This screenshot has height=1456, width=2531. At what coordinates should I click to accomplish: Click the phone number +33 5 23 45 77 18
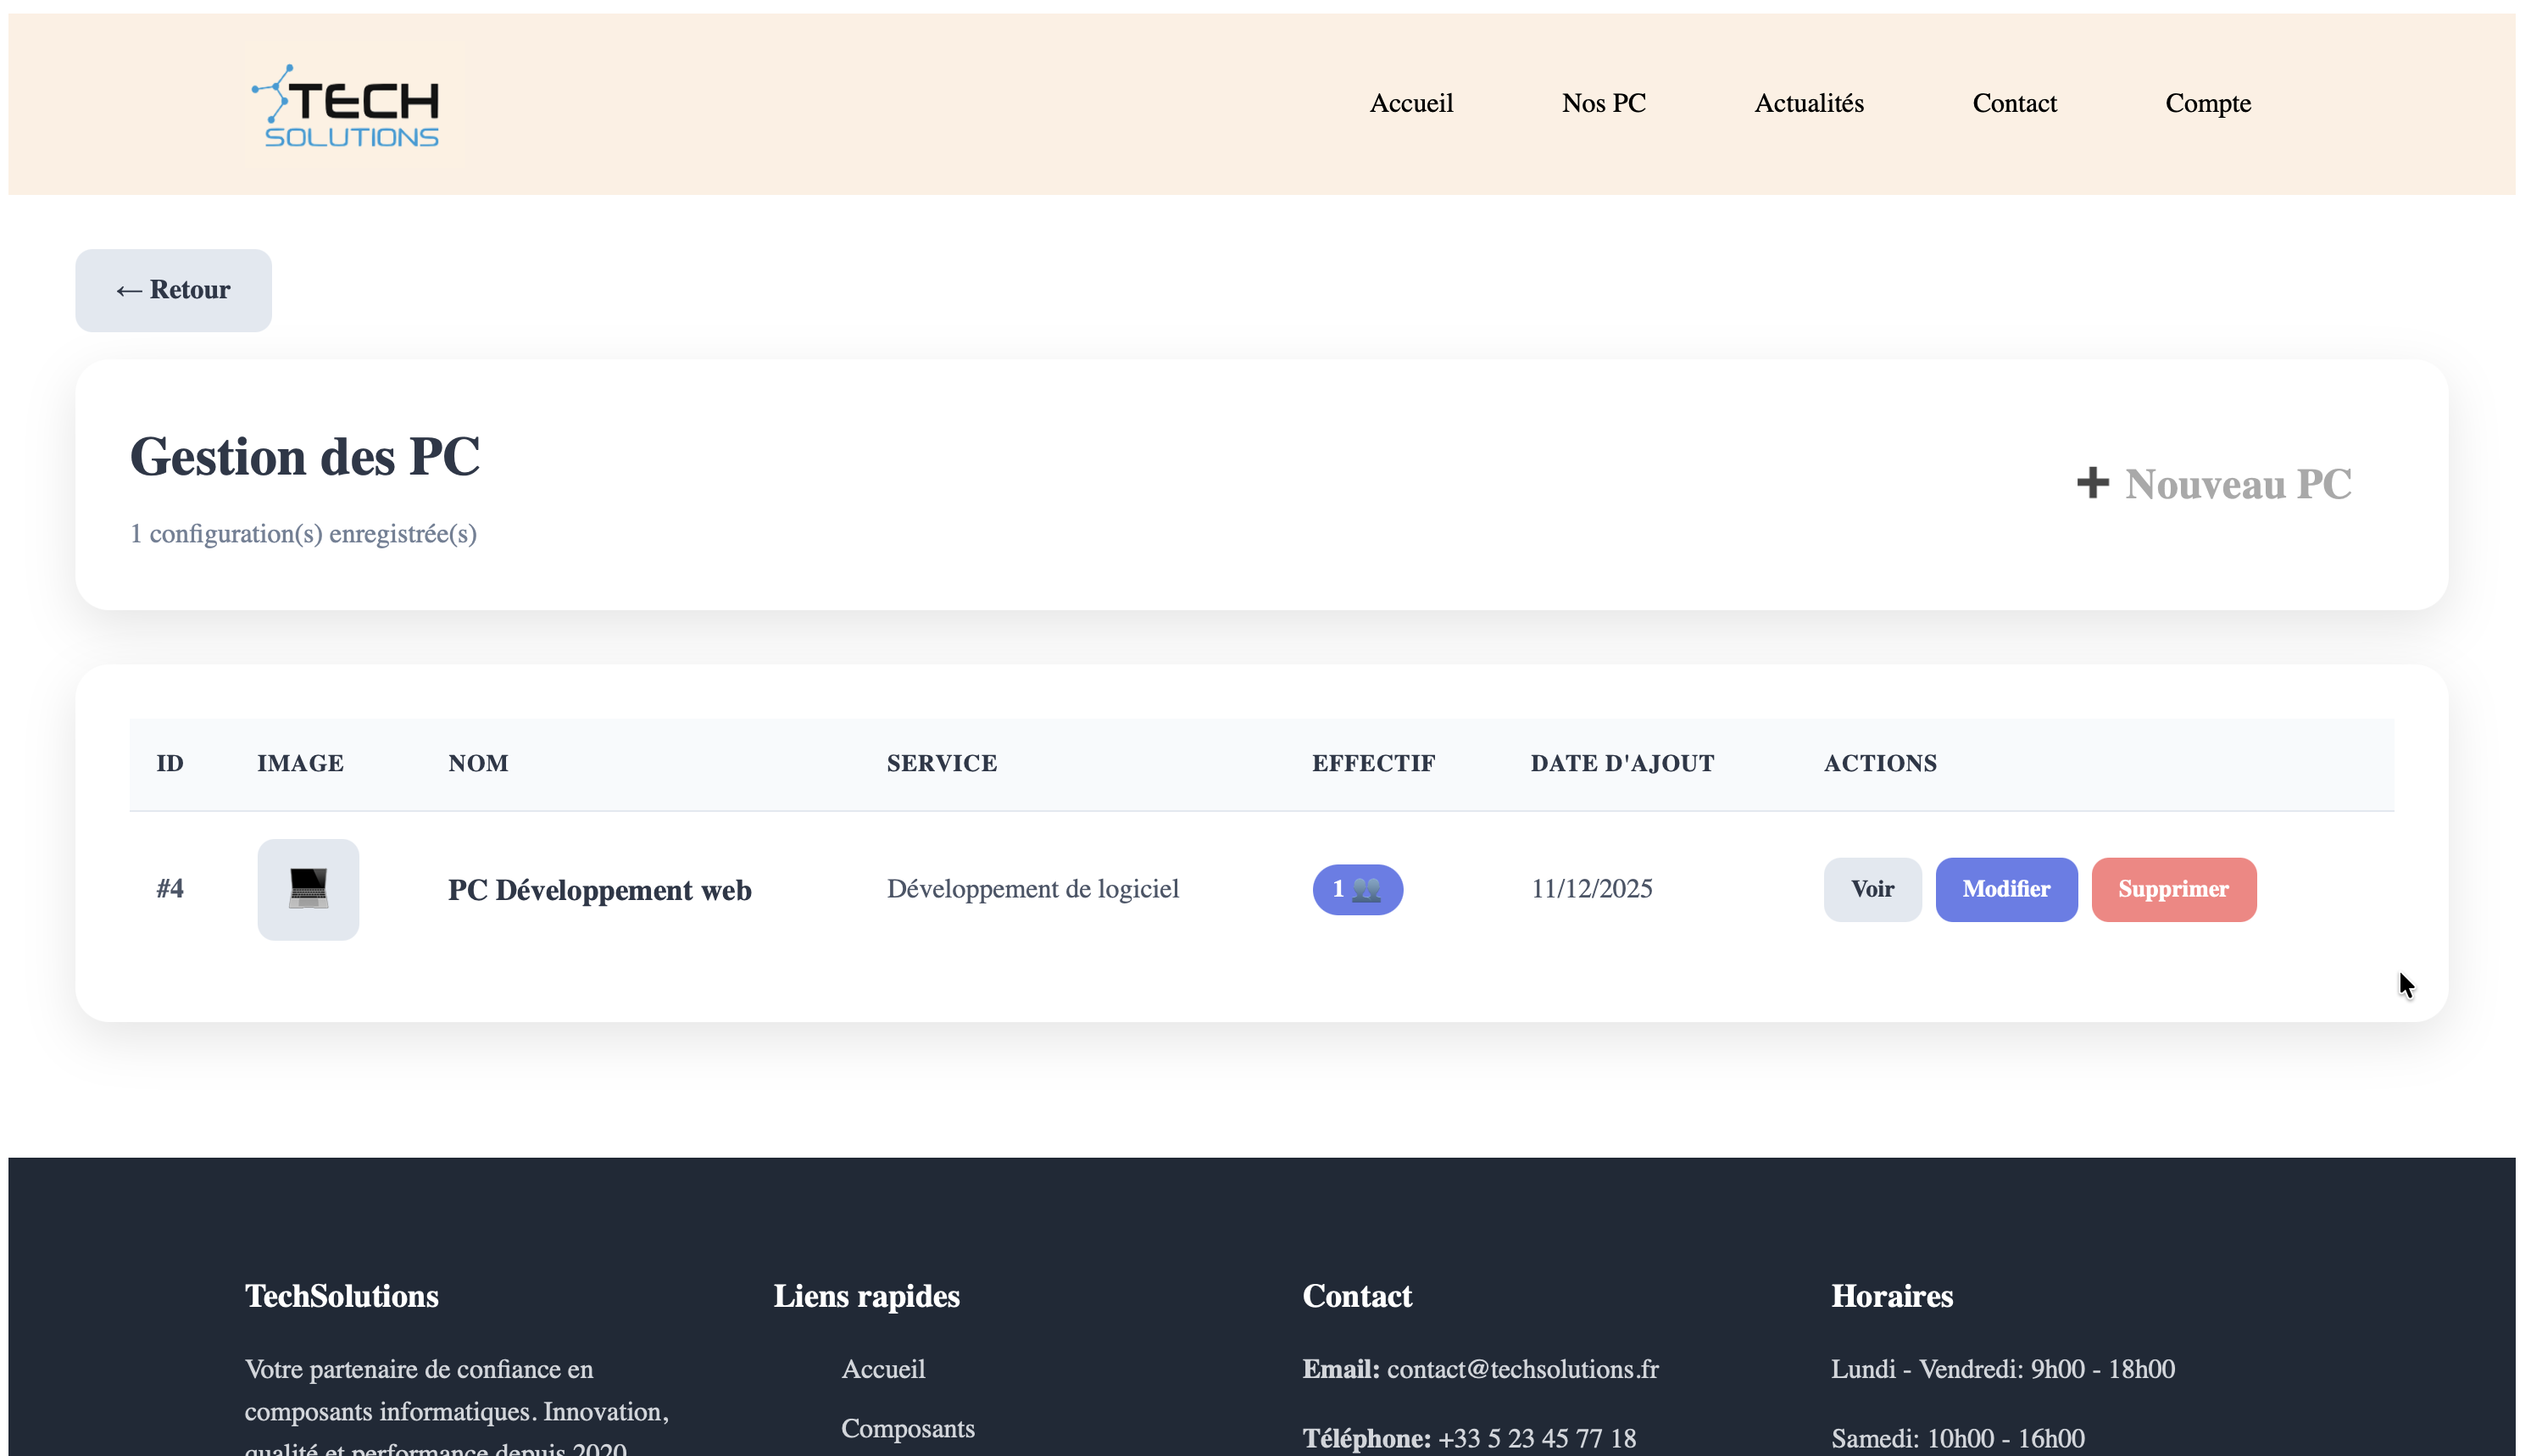point(1537,1438)
